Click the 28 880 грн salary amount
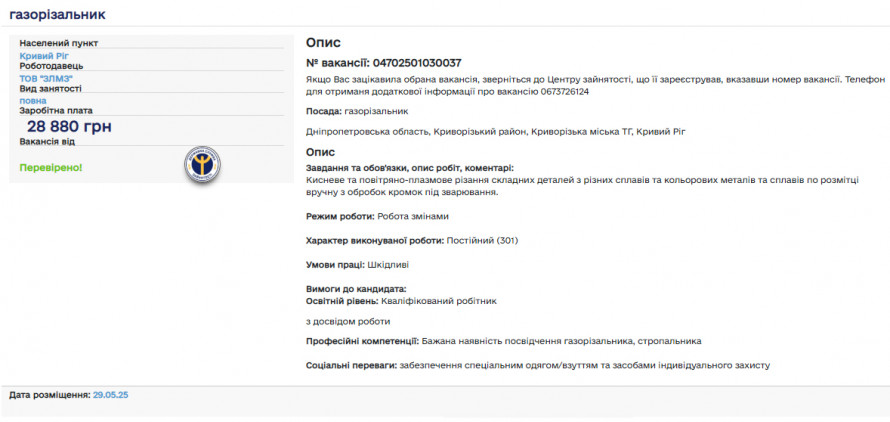This screenshot has height=422, width=890. click(x=69, y=126)
